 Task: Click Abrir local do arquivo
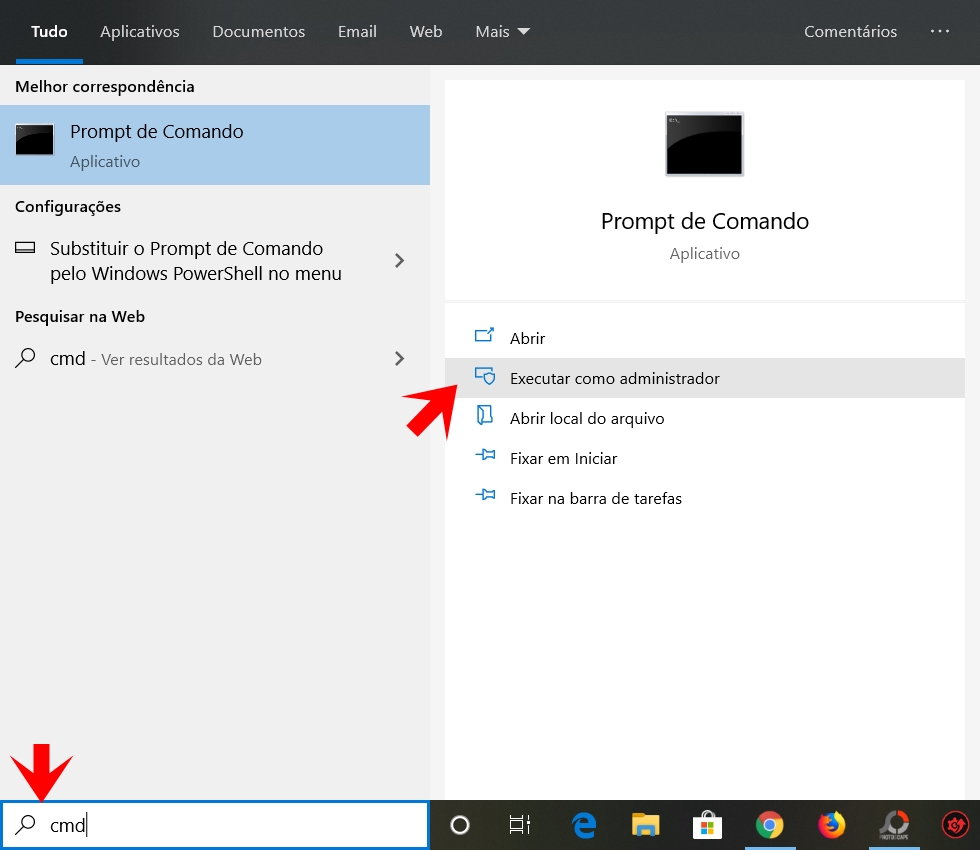pos(587,419)
